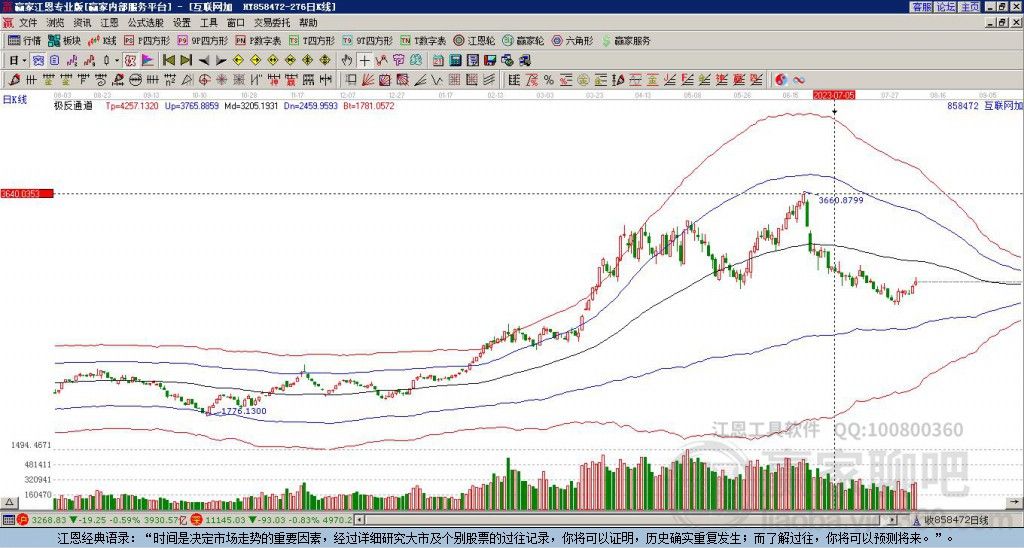Open the P四方形 tool
The height and width of the screenshot is (548, 1024).
[147, 40]
